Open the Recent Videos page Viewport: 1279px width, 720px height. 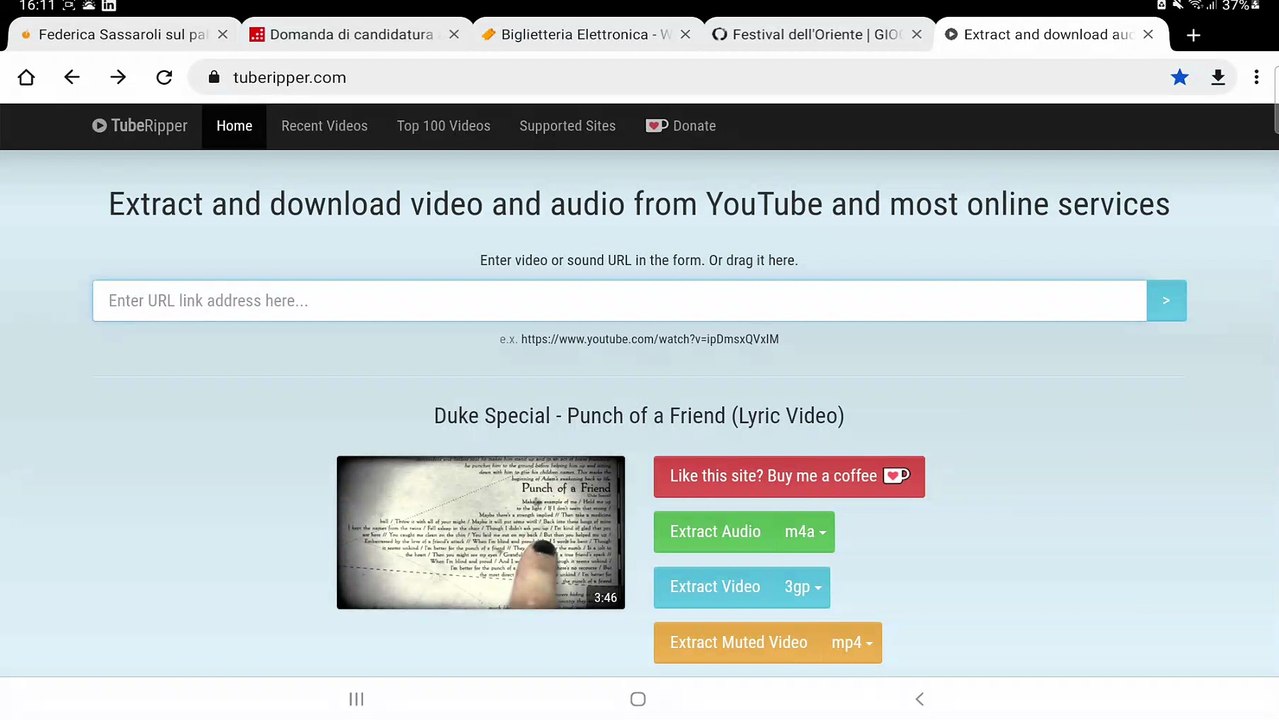[324, 126]
